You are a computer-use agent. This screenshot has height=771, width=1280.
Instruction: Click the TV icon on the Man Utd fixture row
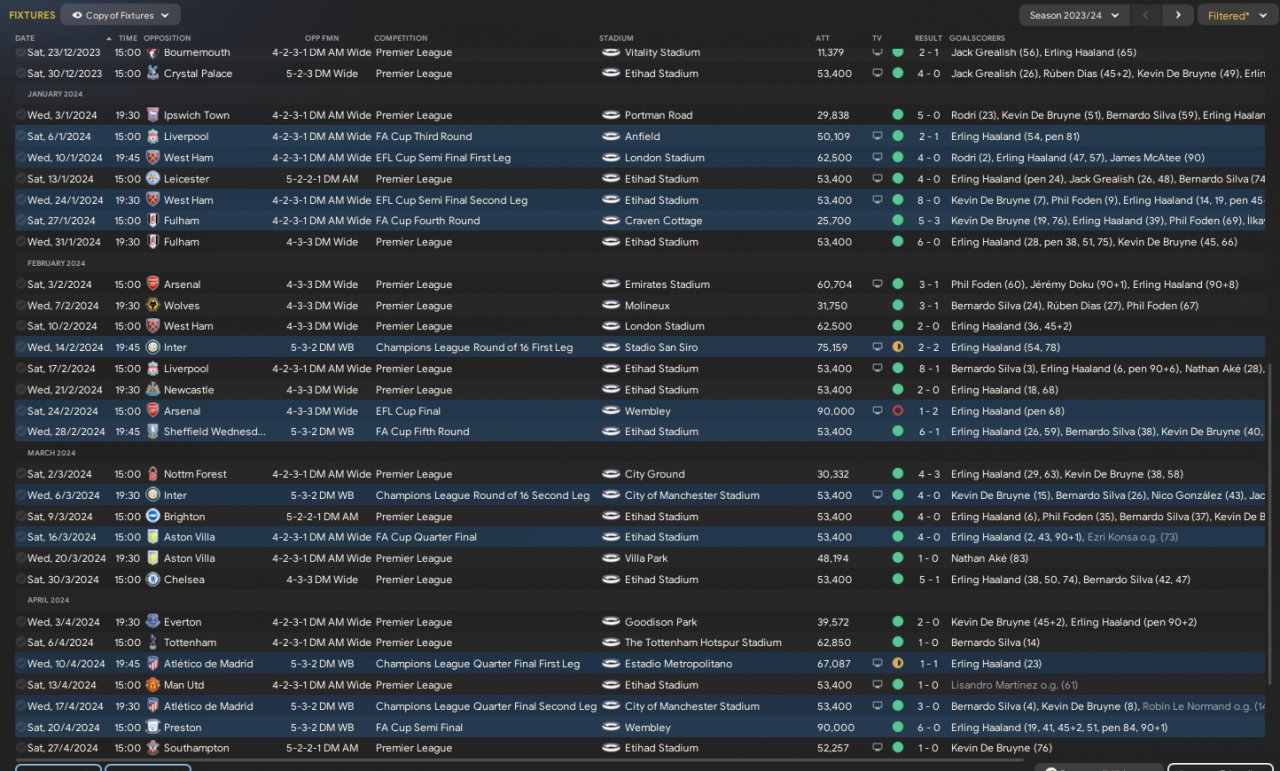point(877,685)
